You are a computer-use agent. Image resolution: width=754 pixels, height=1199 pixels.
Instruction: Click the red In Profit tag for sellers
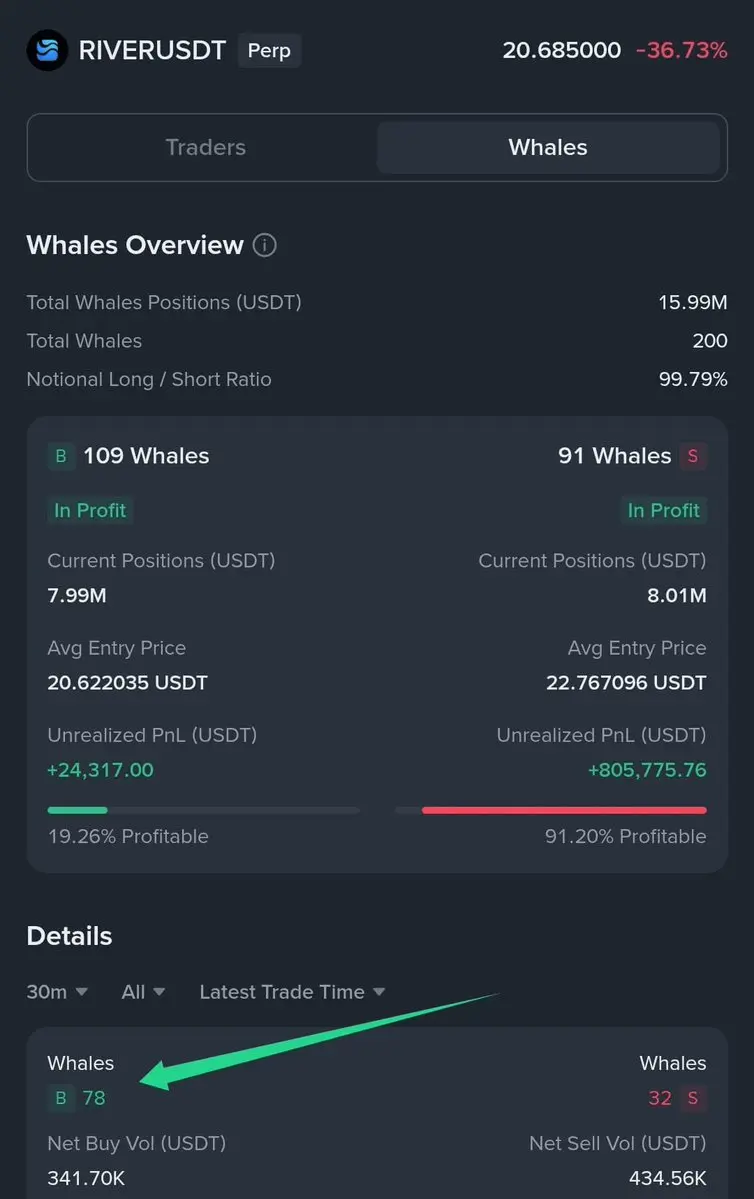coord(663,510)
